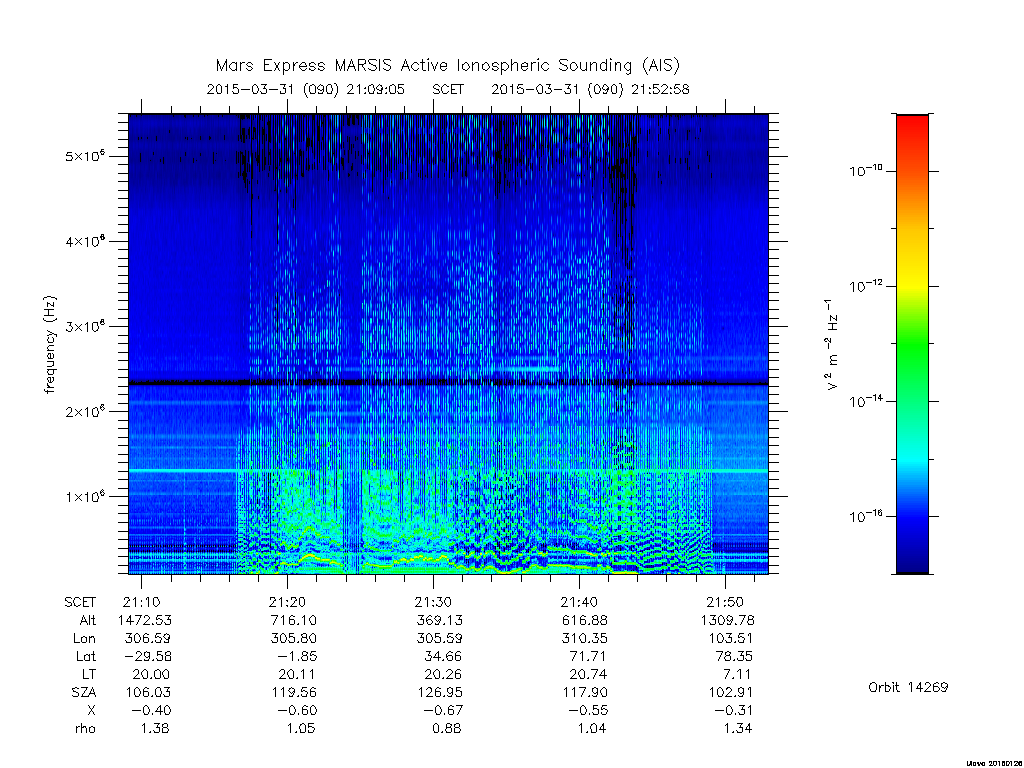This screenshot has height=768, width=1024.
Task: Click the end time 21:52:58 label
Action: [x=660, y=89]
